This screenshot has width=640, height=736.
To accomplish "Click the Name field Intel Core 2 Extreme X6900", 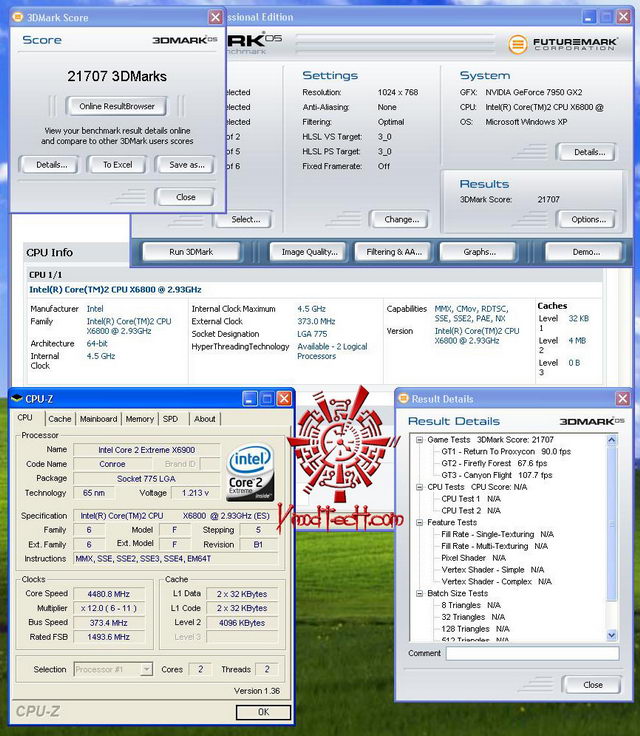I will [147, 450].
